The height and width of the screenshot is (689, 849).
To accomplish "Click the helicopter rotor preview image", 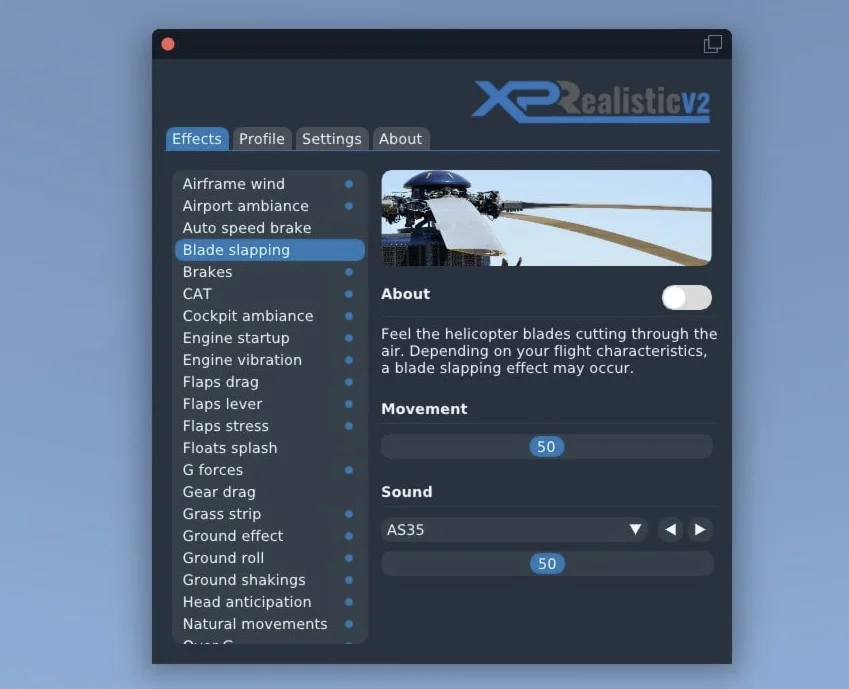I will tap(546, 218).
